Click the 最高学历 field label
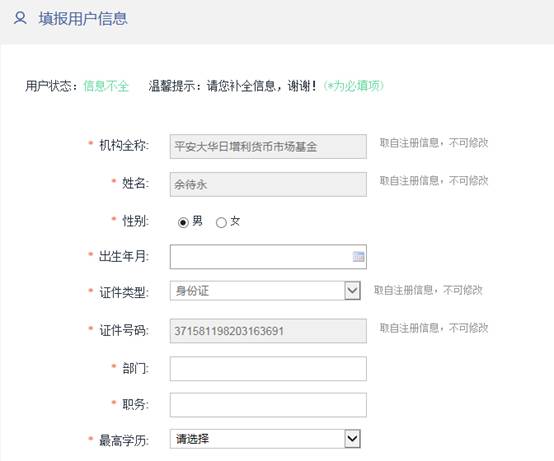 point(124,440)
